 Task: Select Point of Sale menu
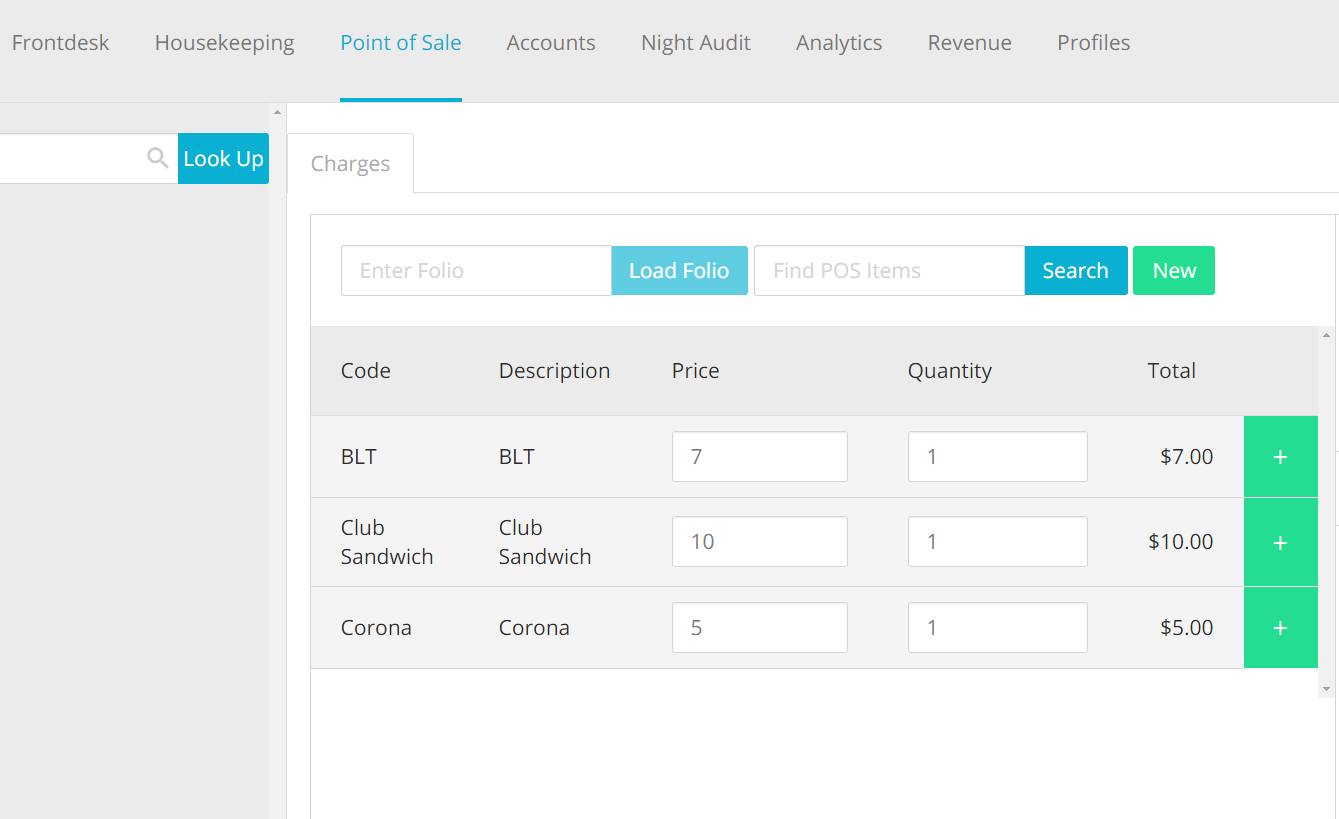(401, 43)
